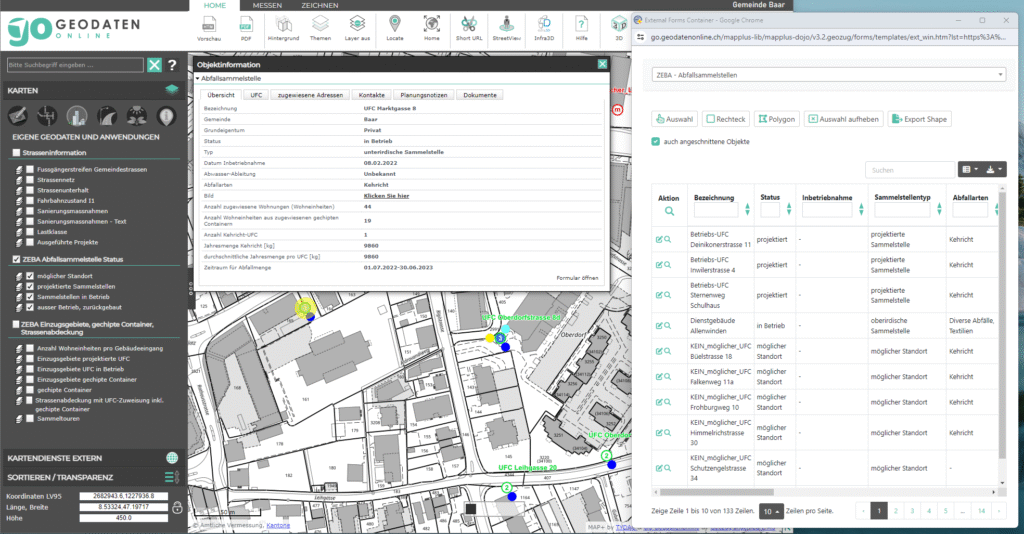The width and height of the screenshot is (1024, 534).
Task: Open the ZEBA - Abfallsammelstellen dropdown
Action: pyautogui.click(x=828, y=74)
